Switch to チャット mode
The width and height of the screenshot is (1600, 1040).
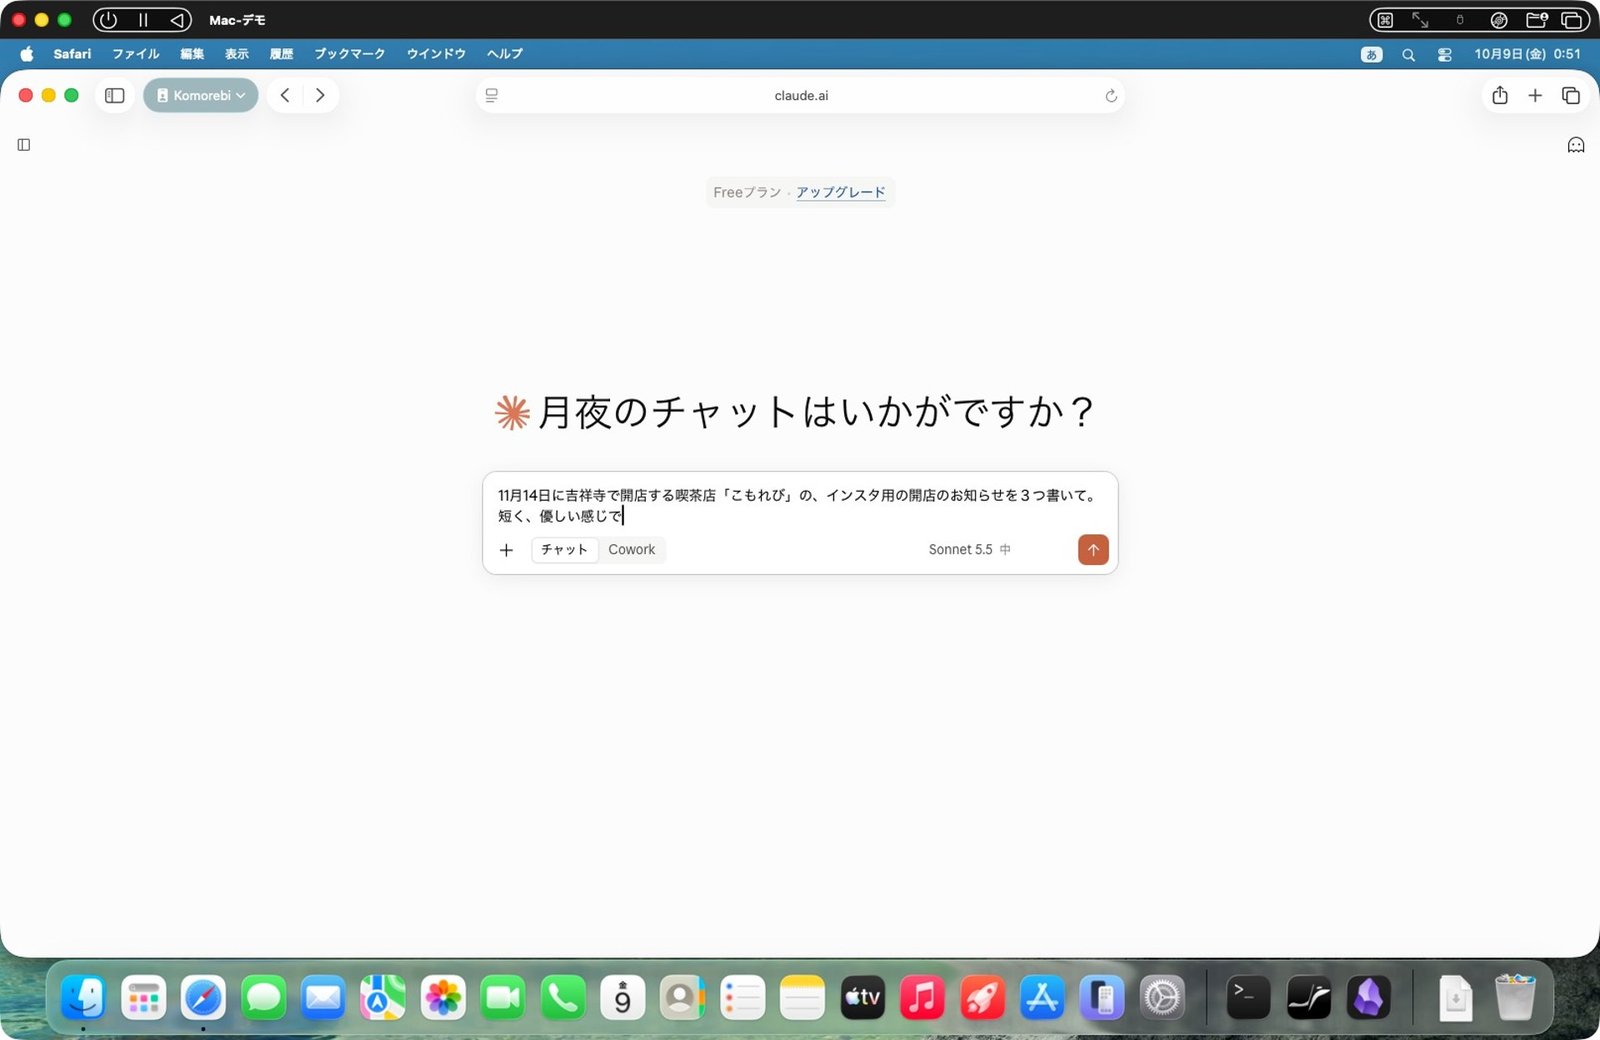(x=565, y=550)
